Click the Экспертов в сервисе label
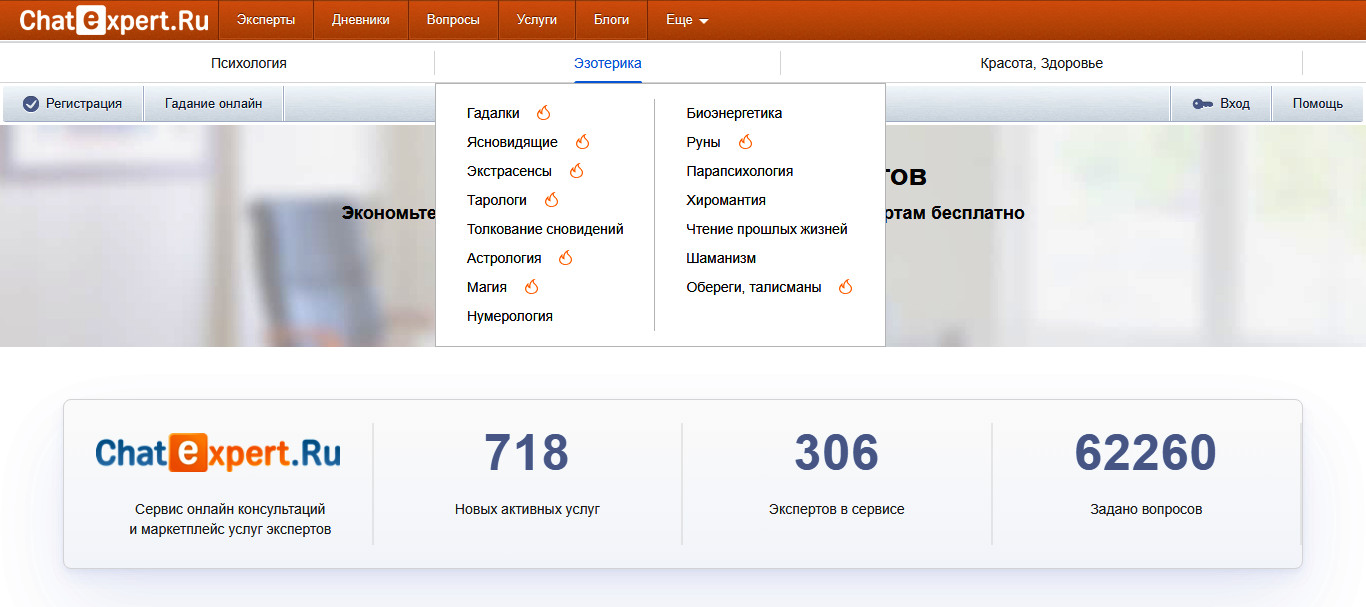1366x607 pixels. 837,509
